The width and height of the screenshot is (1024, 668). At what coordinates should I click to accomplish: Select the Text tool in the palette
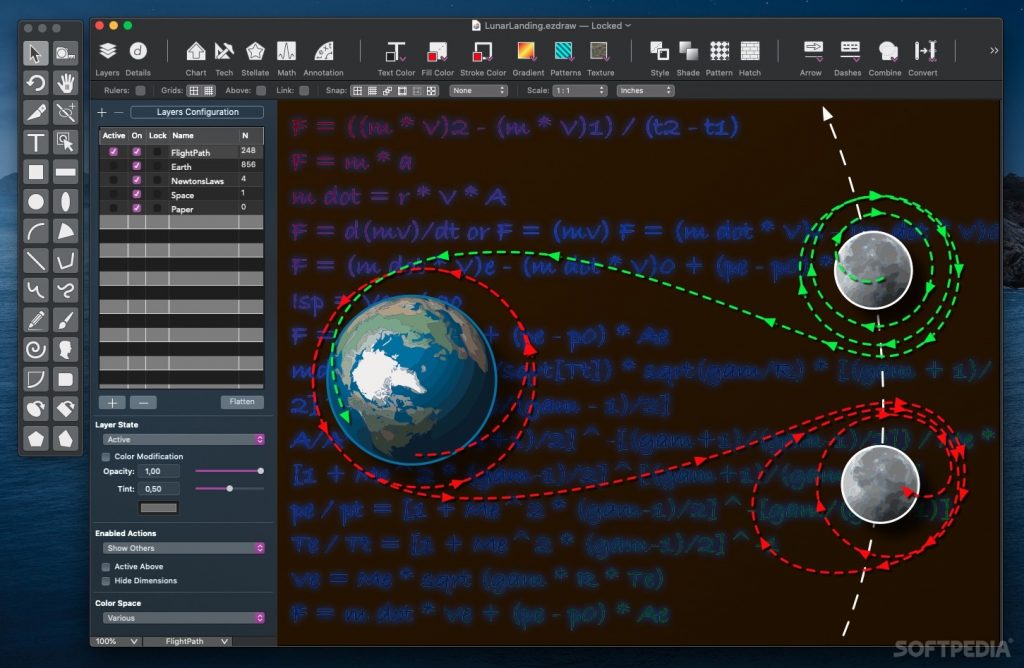coord(36,142)
